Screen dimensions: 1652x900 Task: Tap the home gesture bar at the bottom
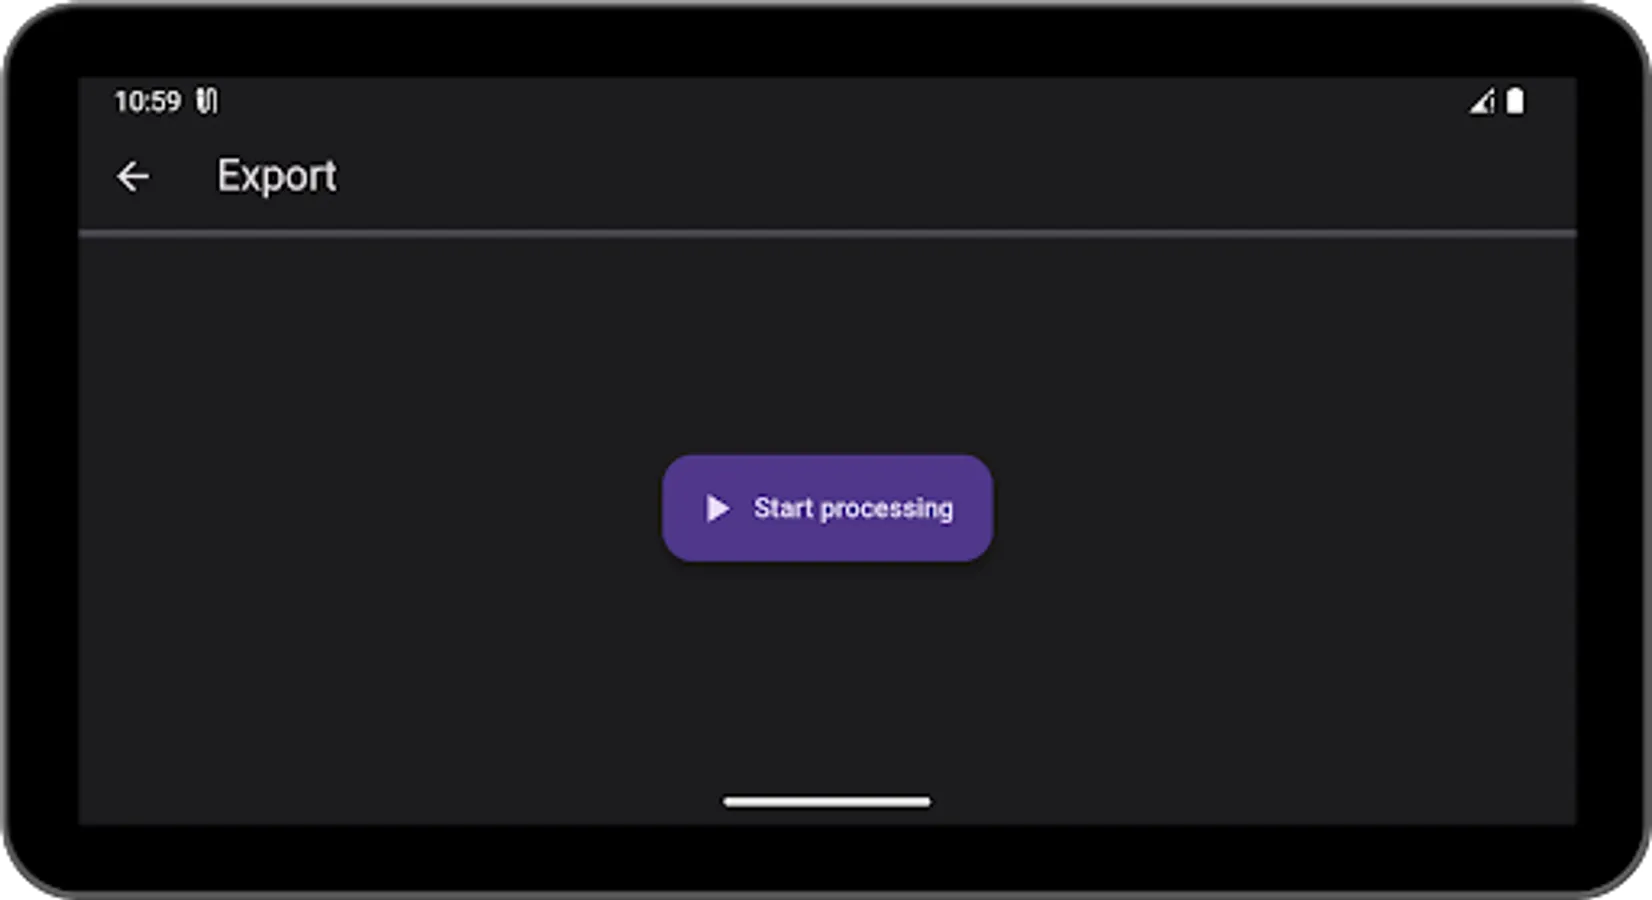827,801
